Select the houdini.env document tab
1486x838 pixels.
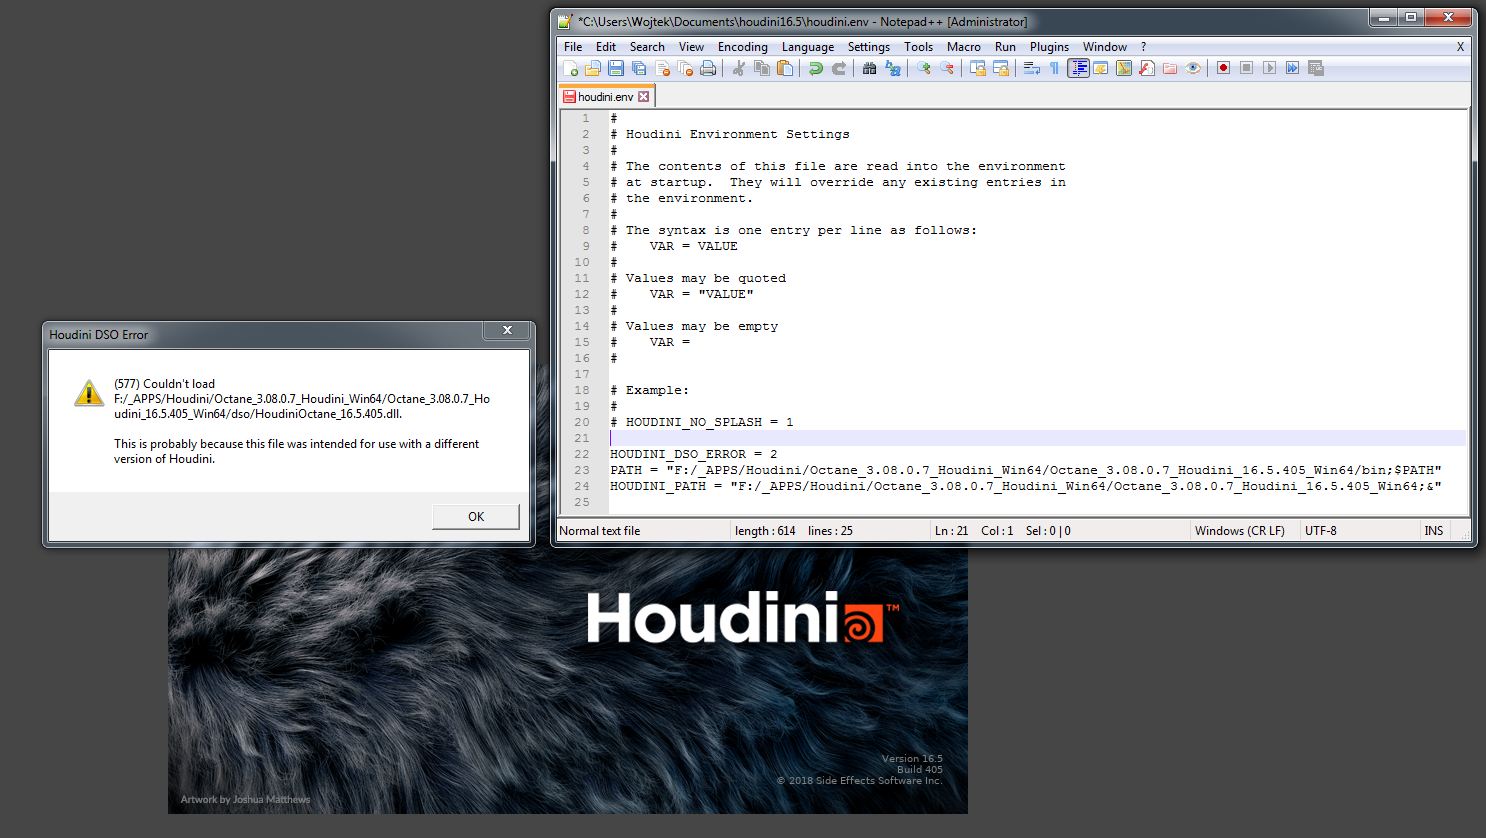point(605,97)
